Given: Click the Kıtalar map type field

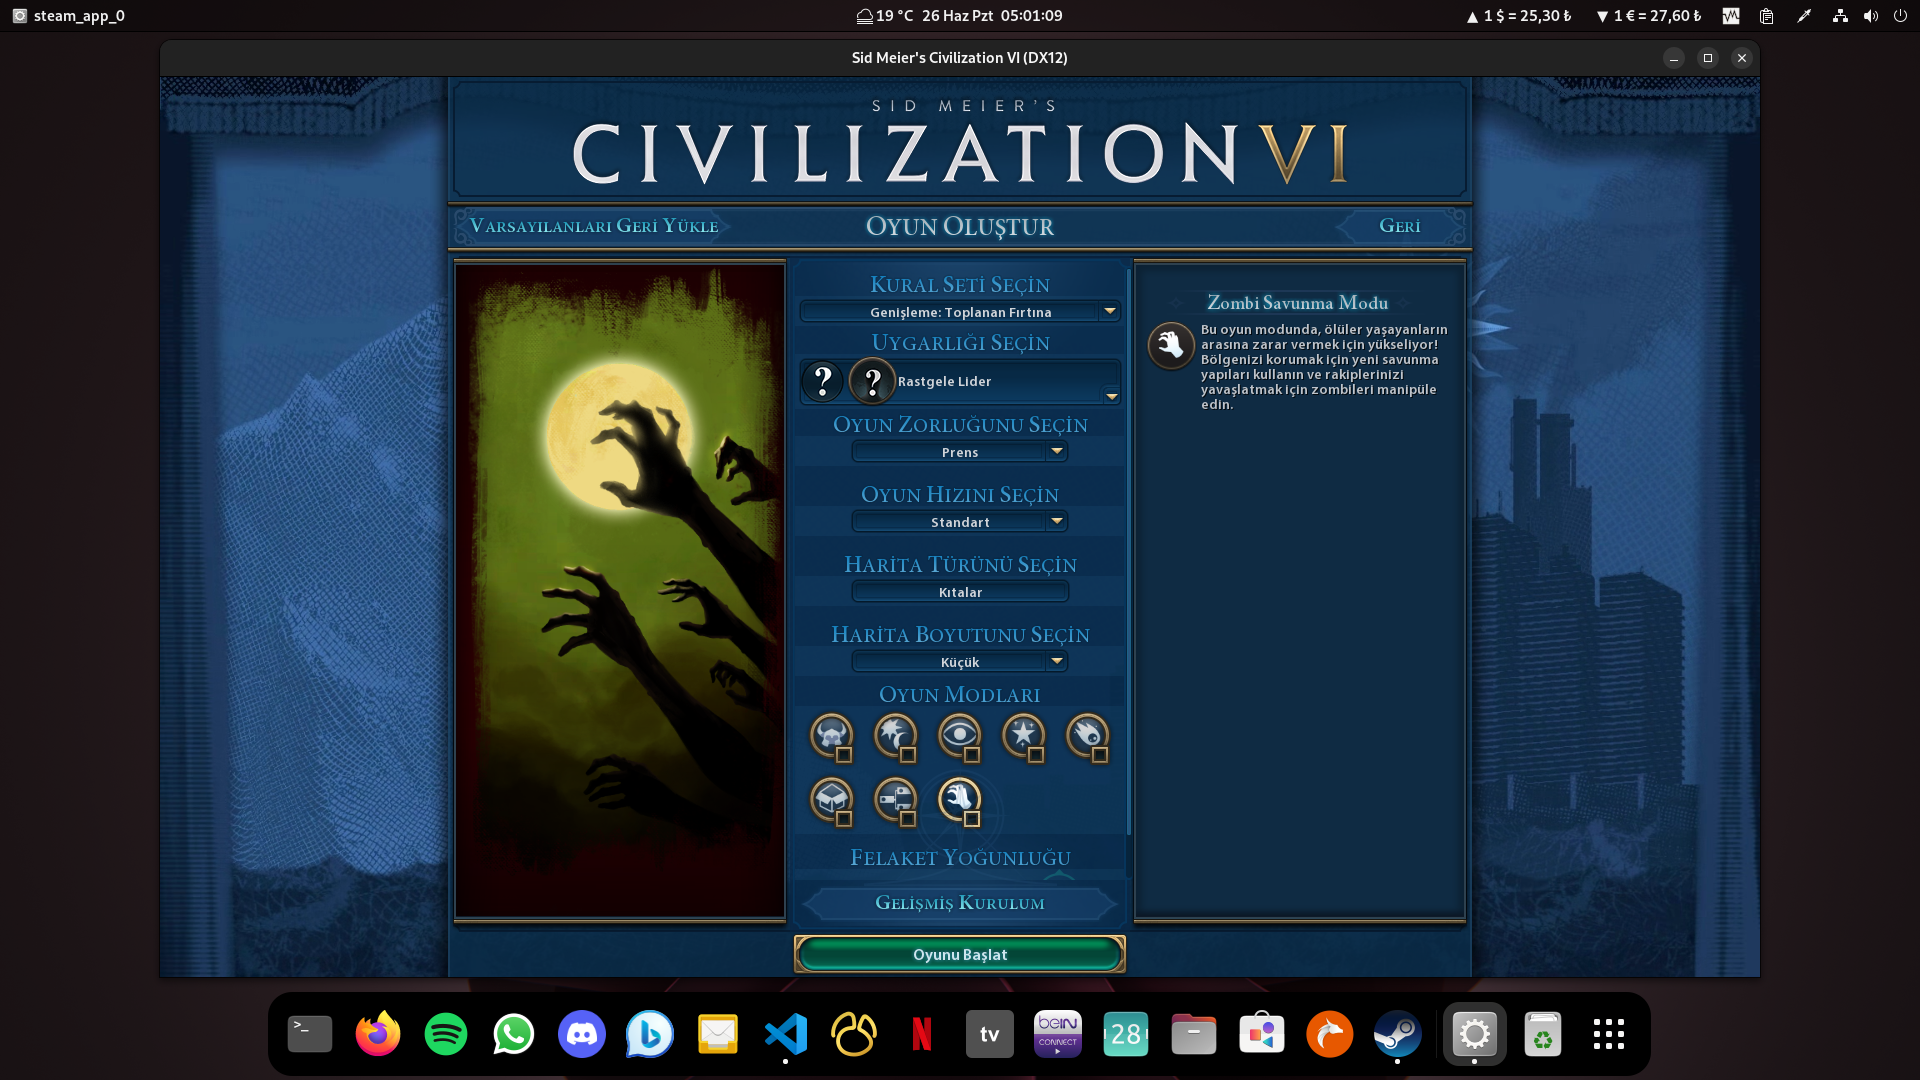Looking at the screenshot, I should click(x=959, y=592).
